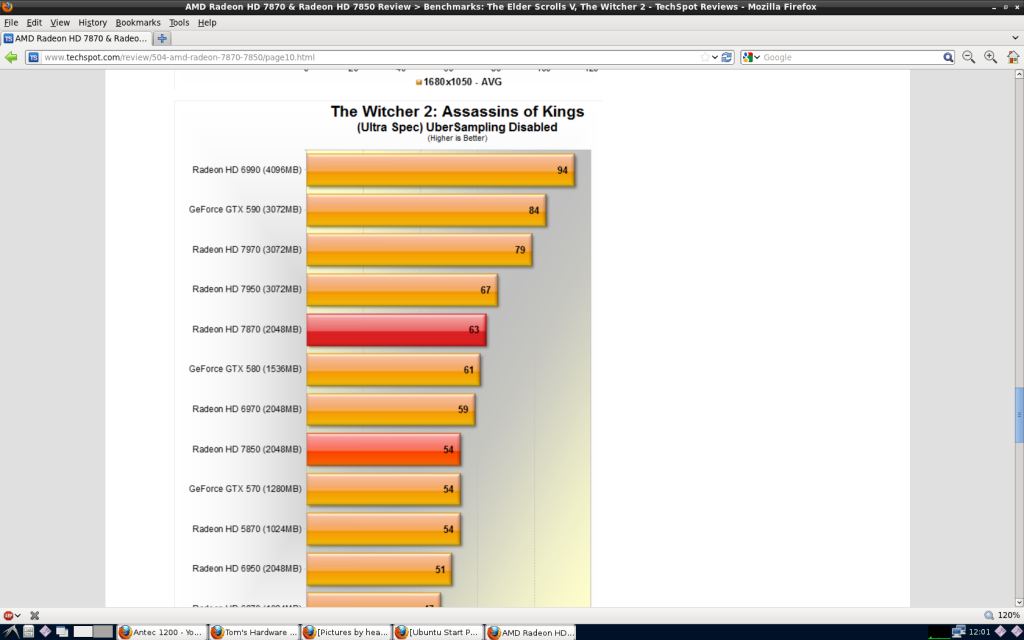This screenshot has width=1024, height=640.
Task: Open the search engine selector dropdown
Action: click(758, 57)
